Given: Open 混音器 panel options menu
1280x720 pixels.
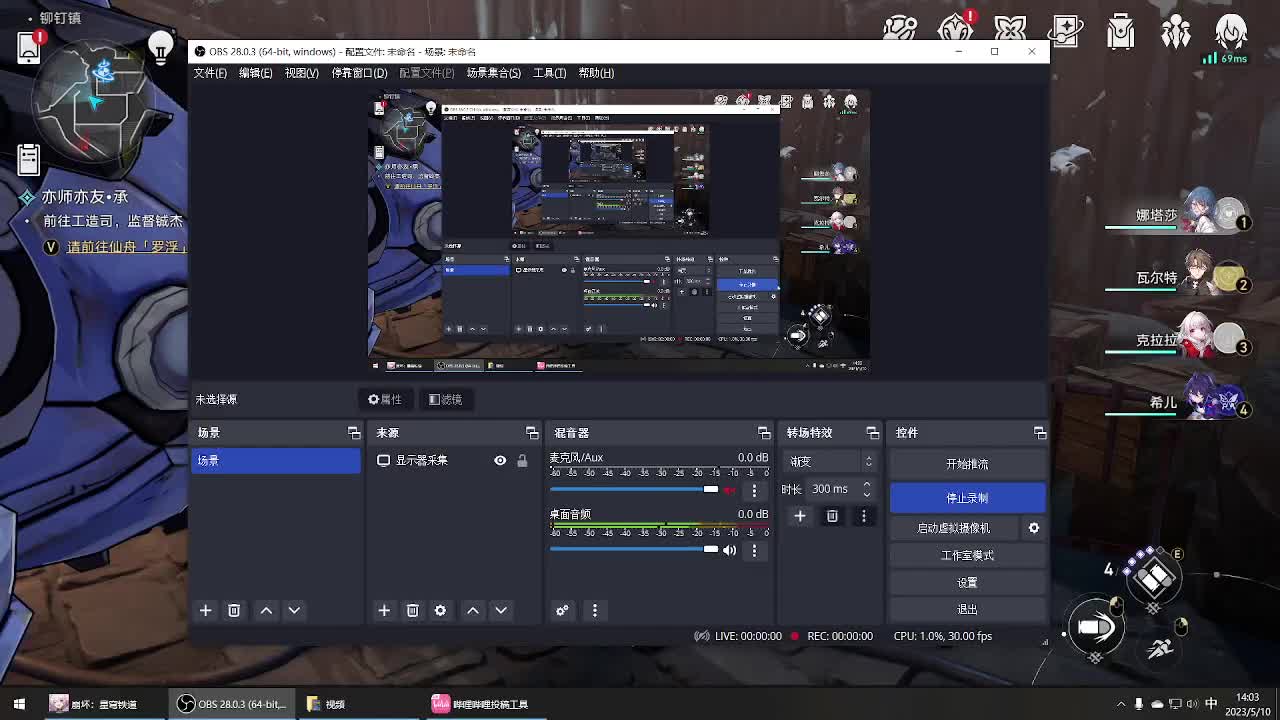Looking at the screenshot, I should pyautogui.click(x=595, y=610).
